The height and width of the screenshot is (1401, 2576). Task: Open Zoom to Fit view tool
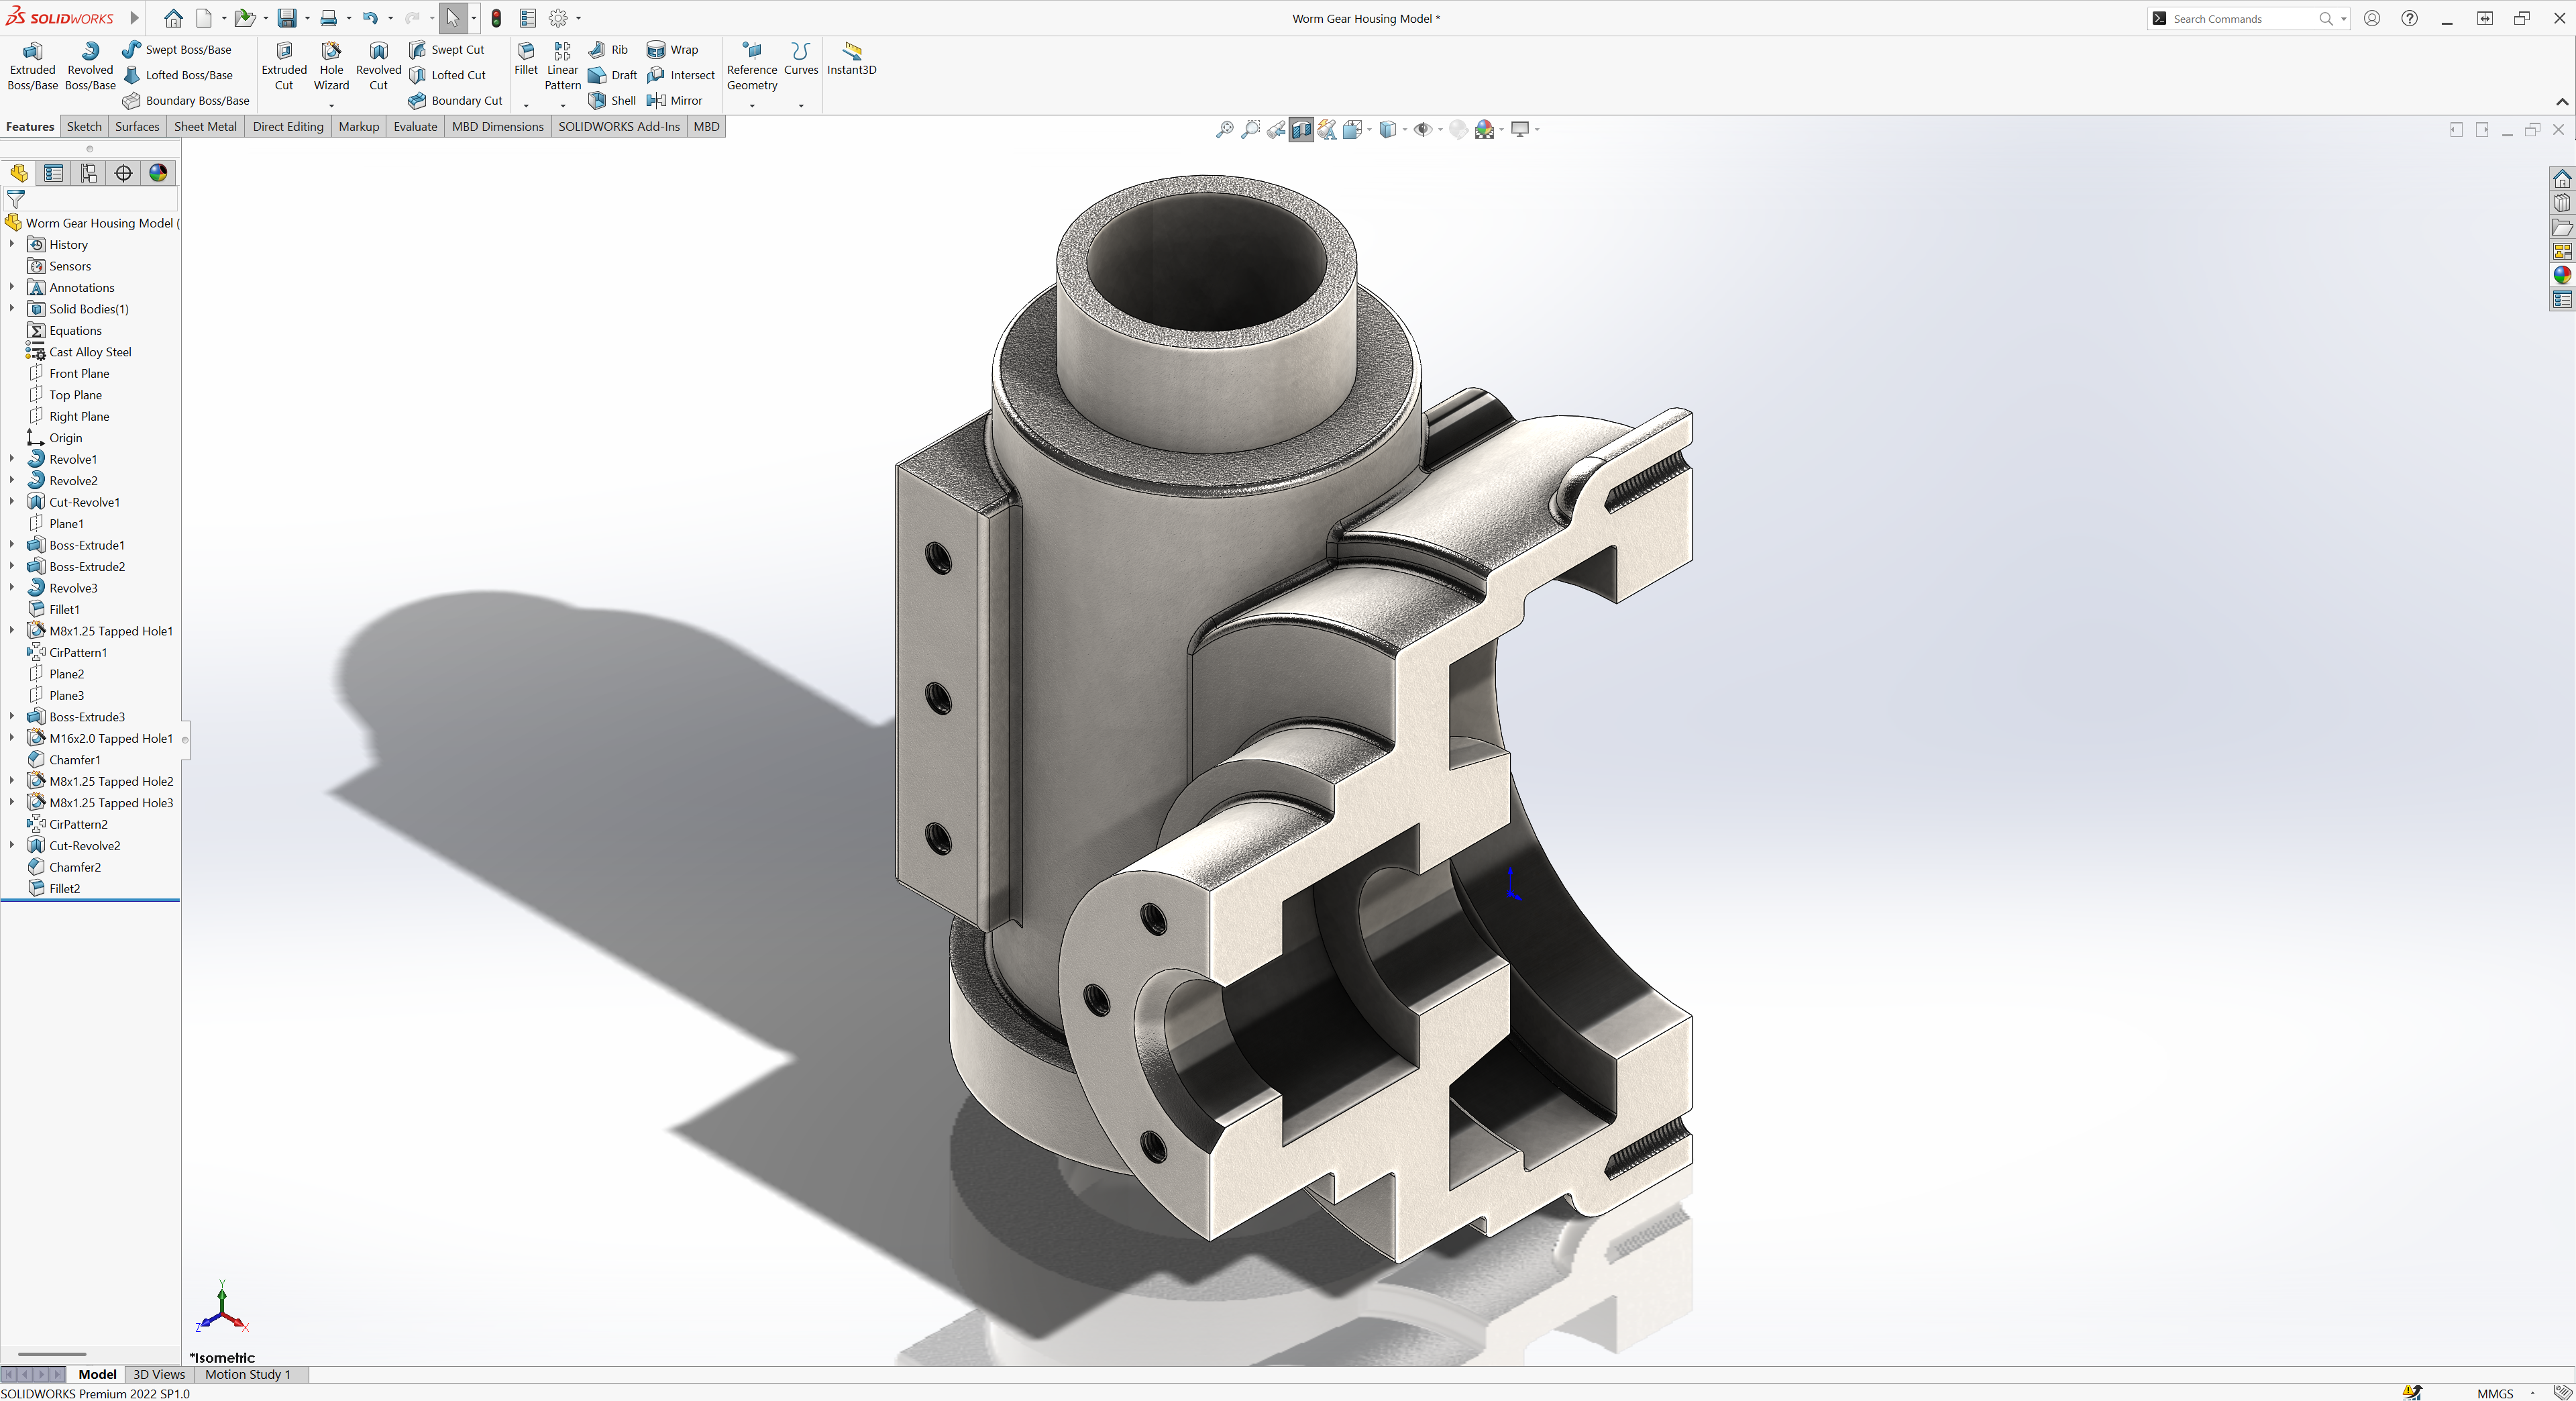(1224, 129)
